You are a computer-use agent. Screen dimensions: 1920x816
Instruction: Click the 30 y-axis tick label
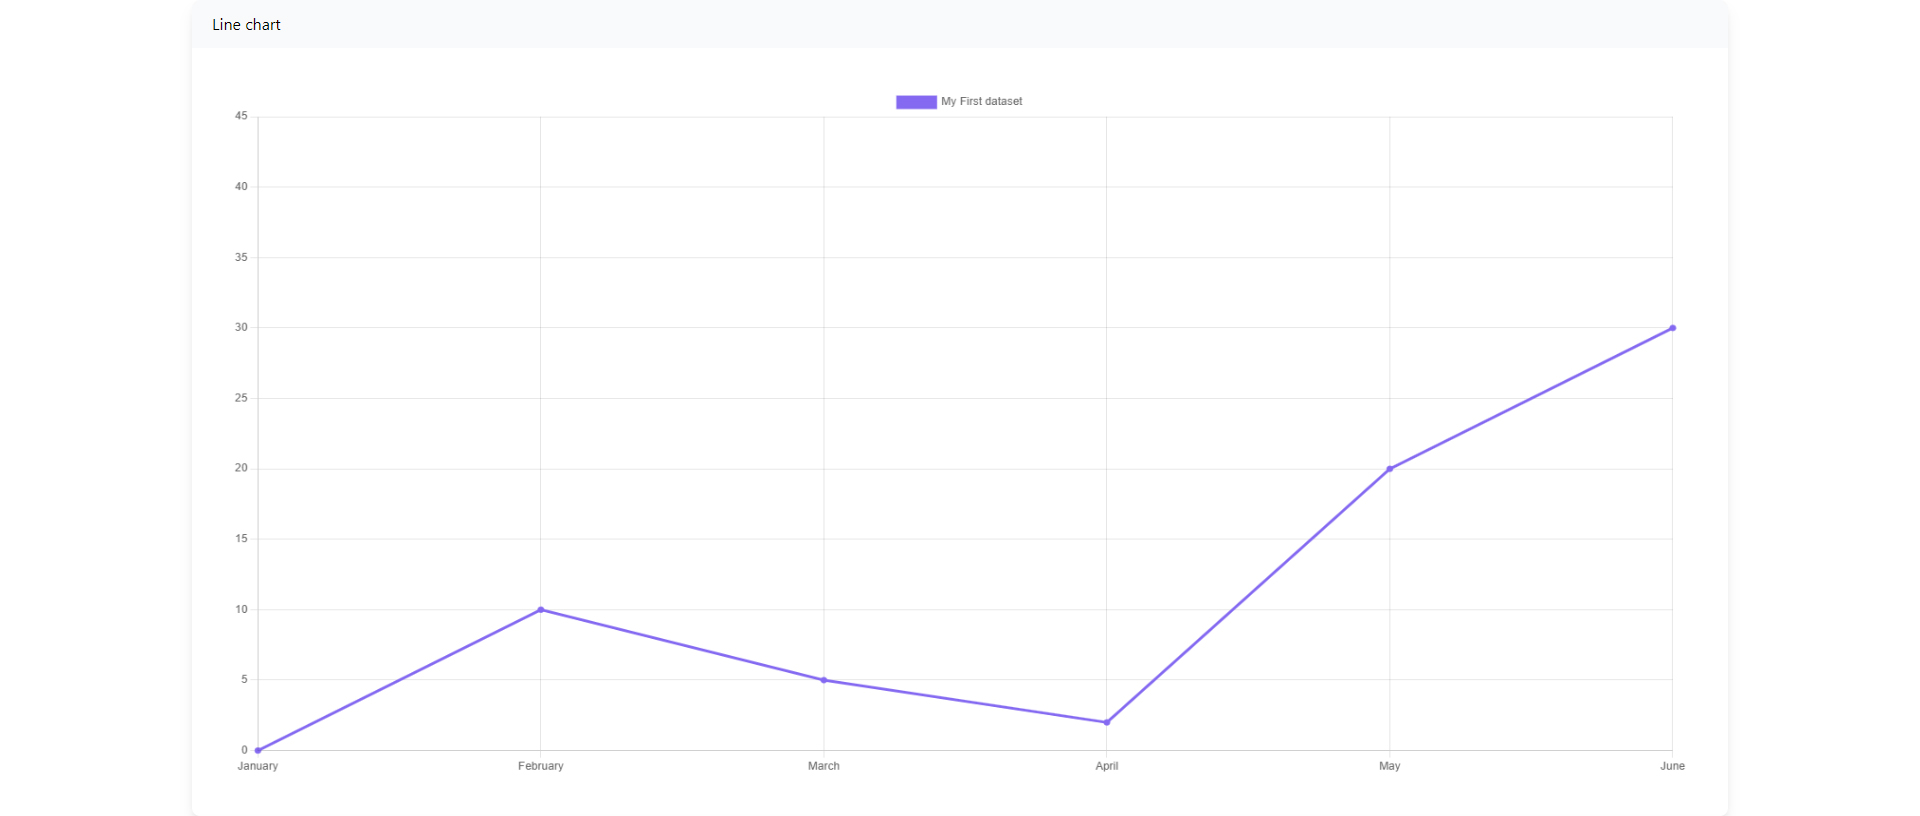(x=241, y=327)
